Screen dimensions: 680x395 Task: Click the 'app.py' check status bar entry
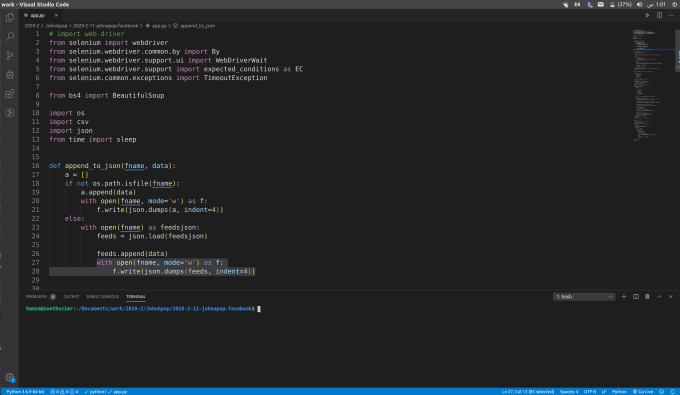coord(118,392)
